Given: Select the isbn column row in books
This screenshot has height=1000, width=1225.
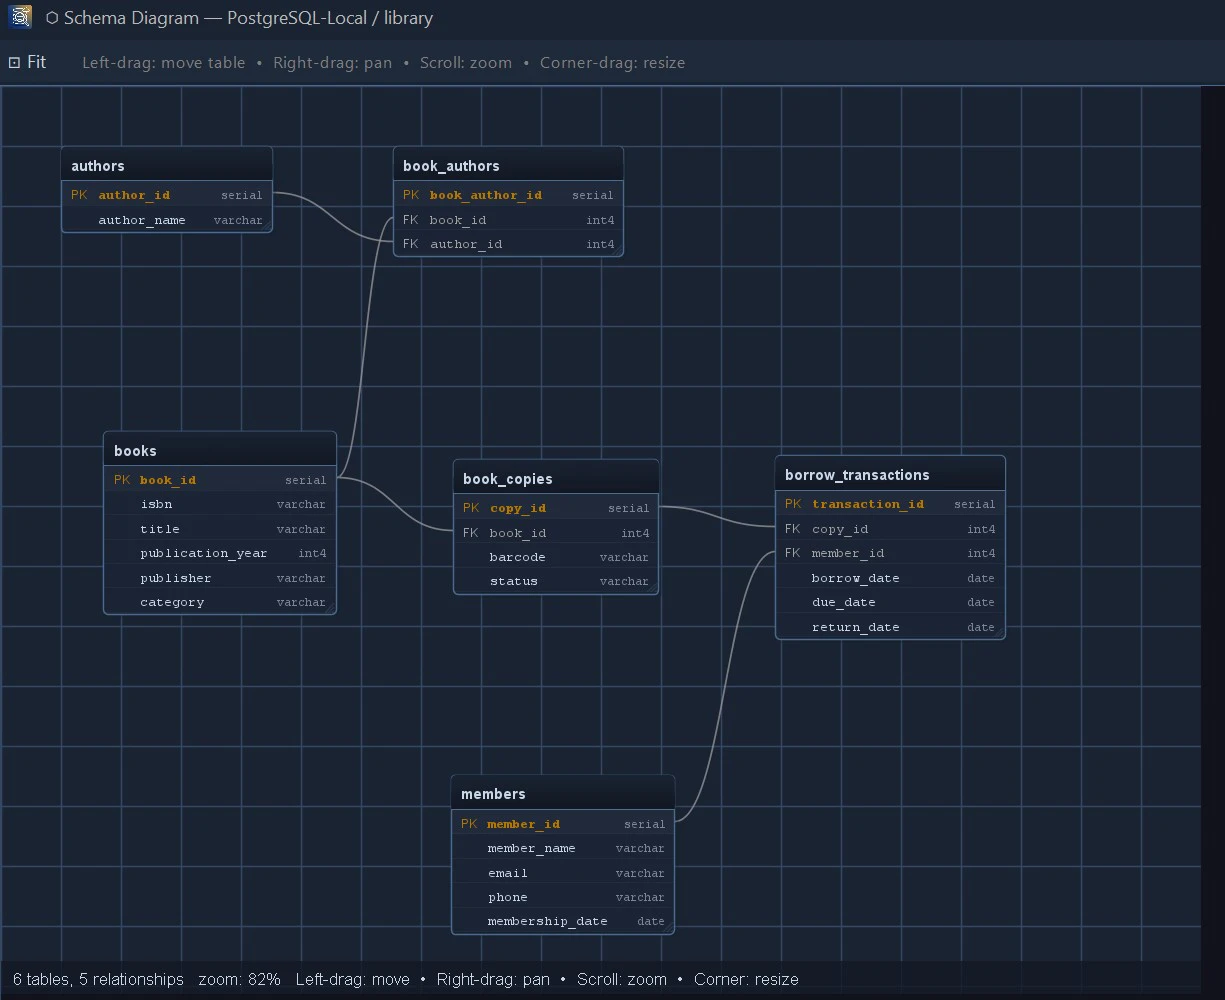Looking at the screenshot, I should (219, 504).
